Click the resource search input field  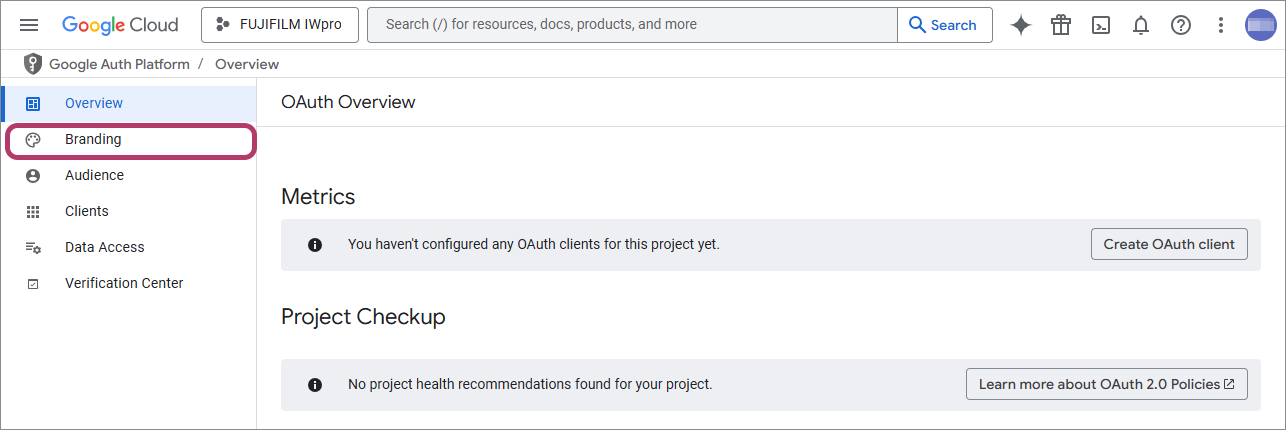(x=632, y=25)
